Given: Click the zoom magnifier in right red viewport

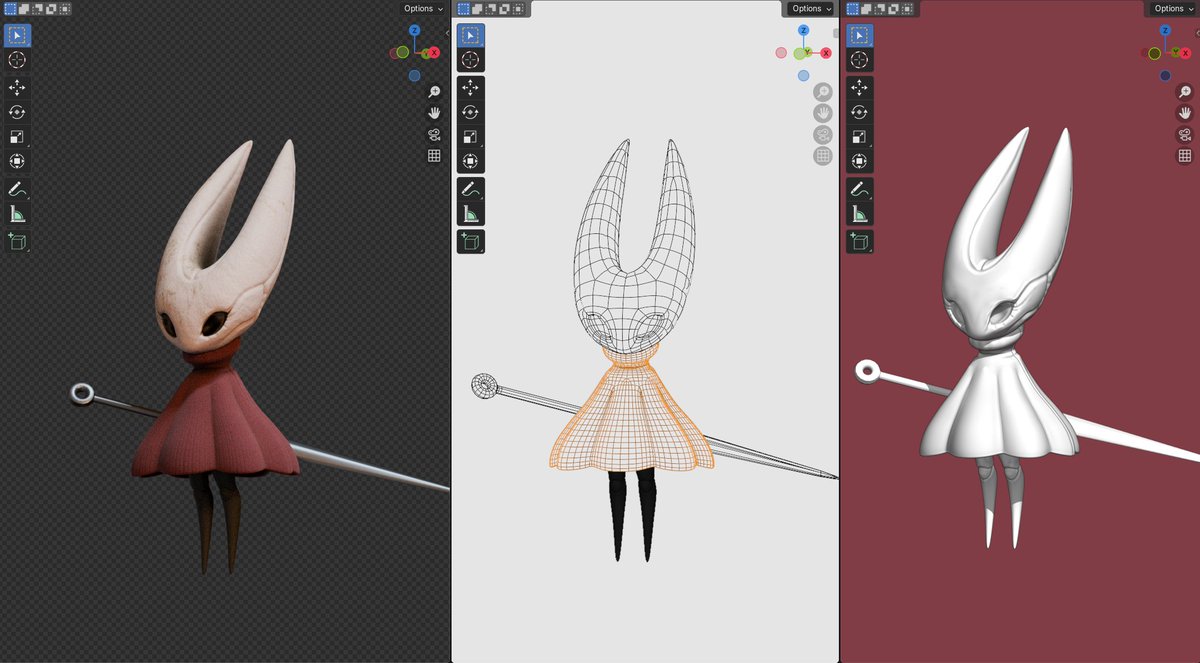Looking at the screenshot, I should click(x=1184, y=91).
